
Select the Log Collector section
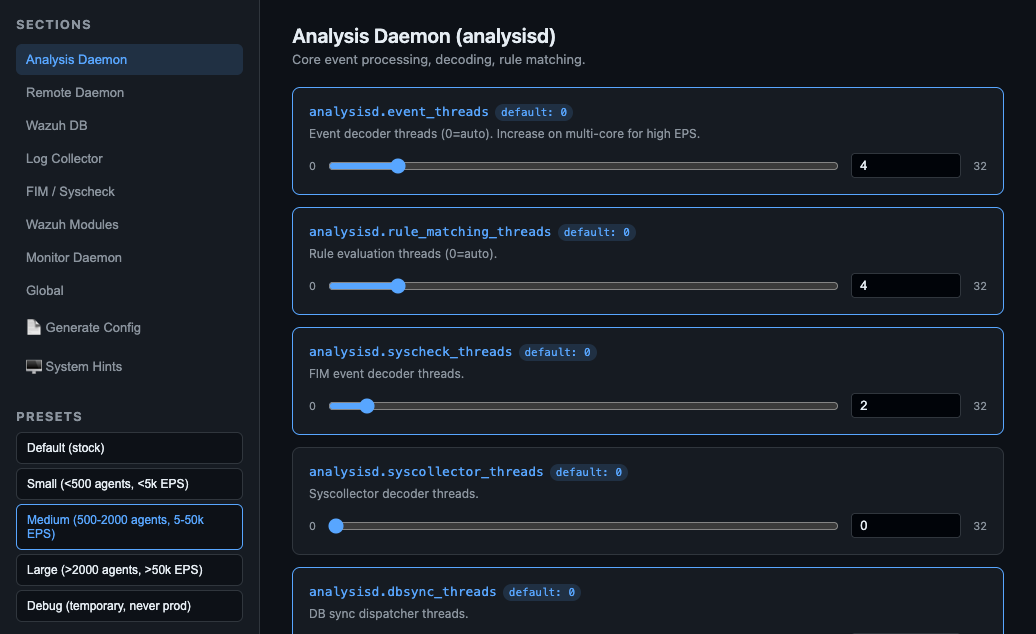coord(130,158)
